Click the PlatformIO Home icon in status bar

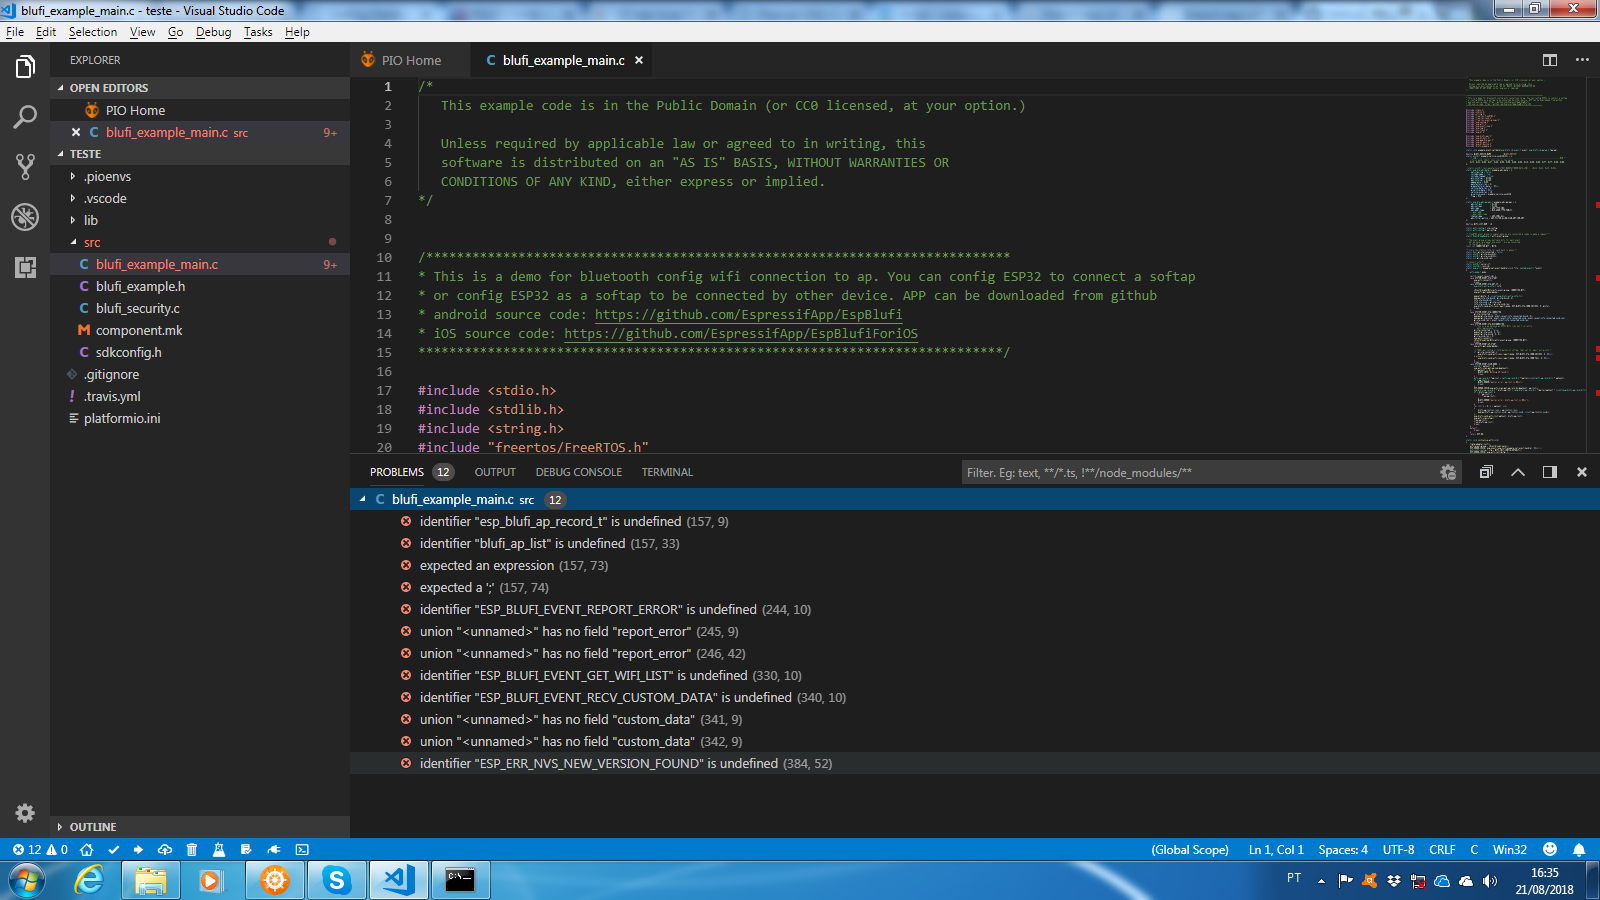point(87,849)
